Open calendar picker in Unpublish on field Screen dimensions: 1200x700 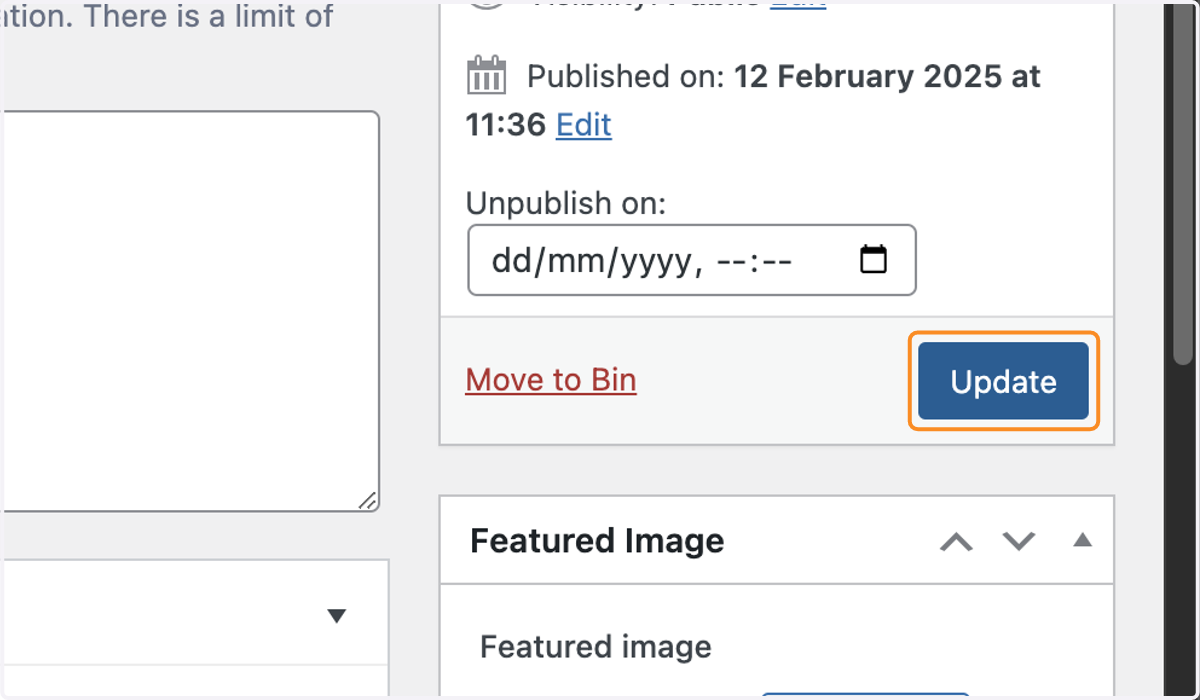tap(873, 260)
